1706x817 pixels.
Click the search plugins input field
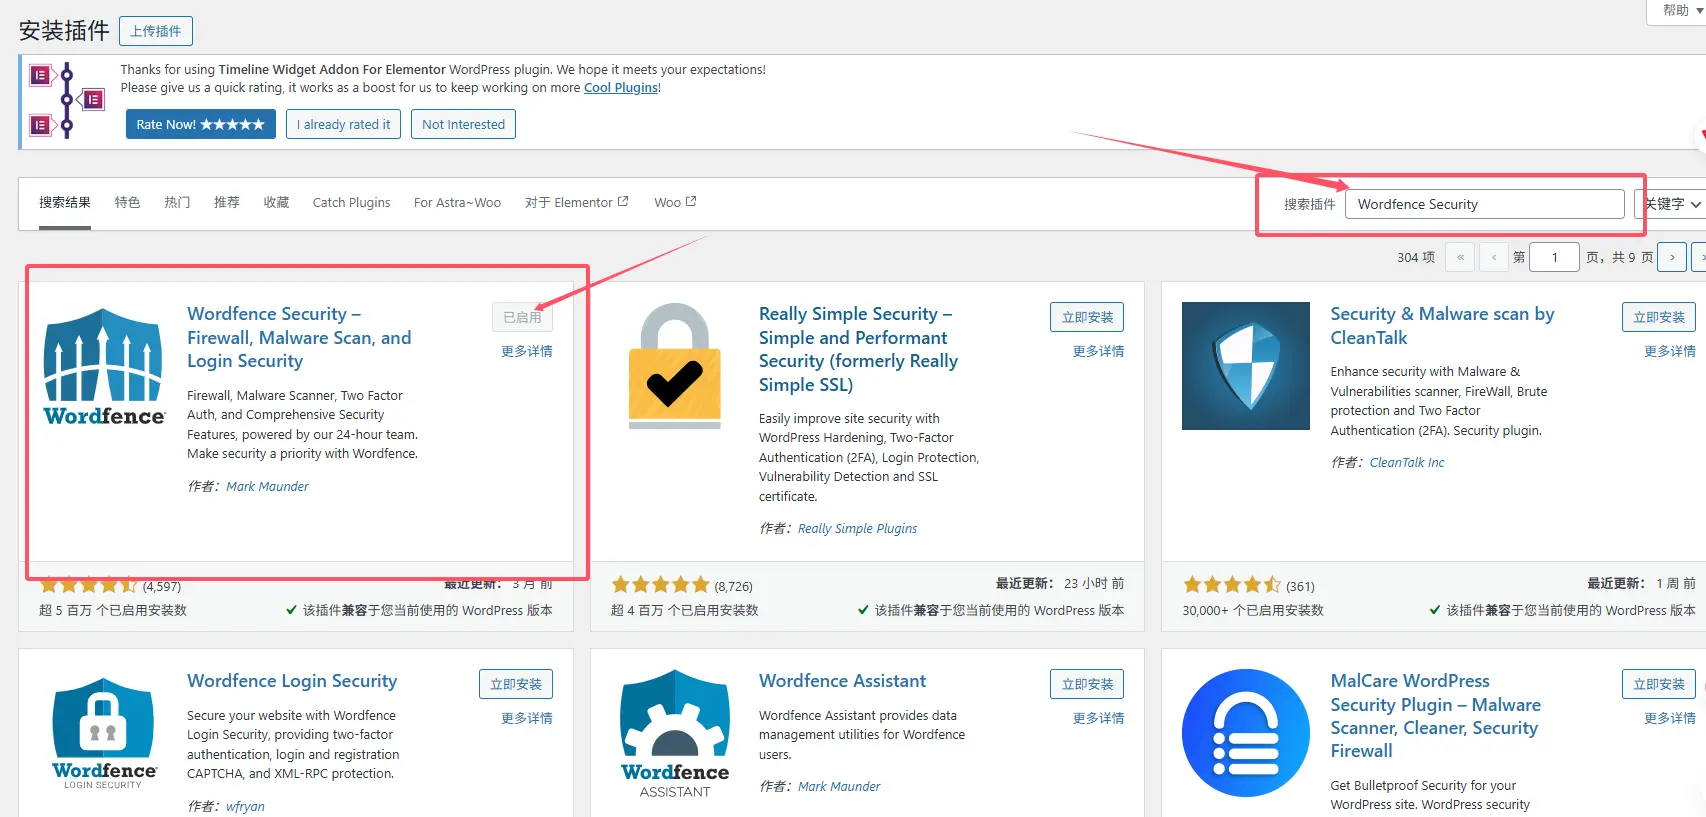tap(1484, 204)
